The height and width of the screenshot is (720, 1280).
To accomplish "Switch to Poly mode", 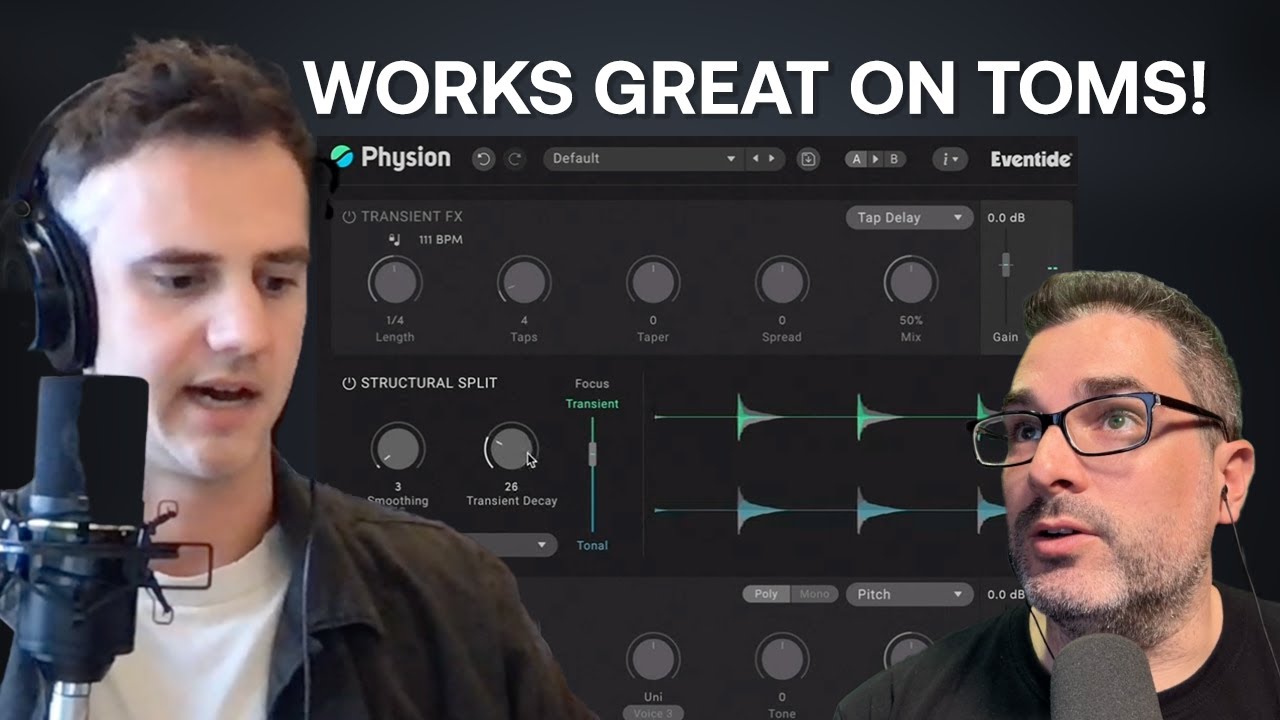I will (x=766, y=594).
